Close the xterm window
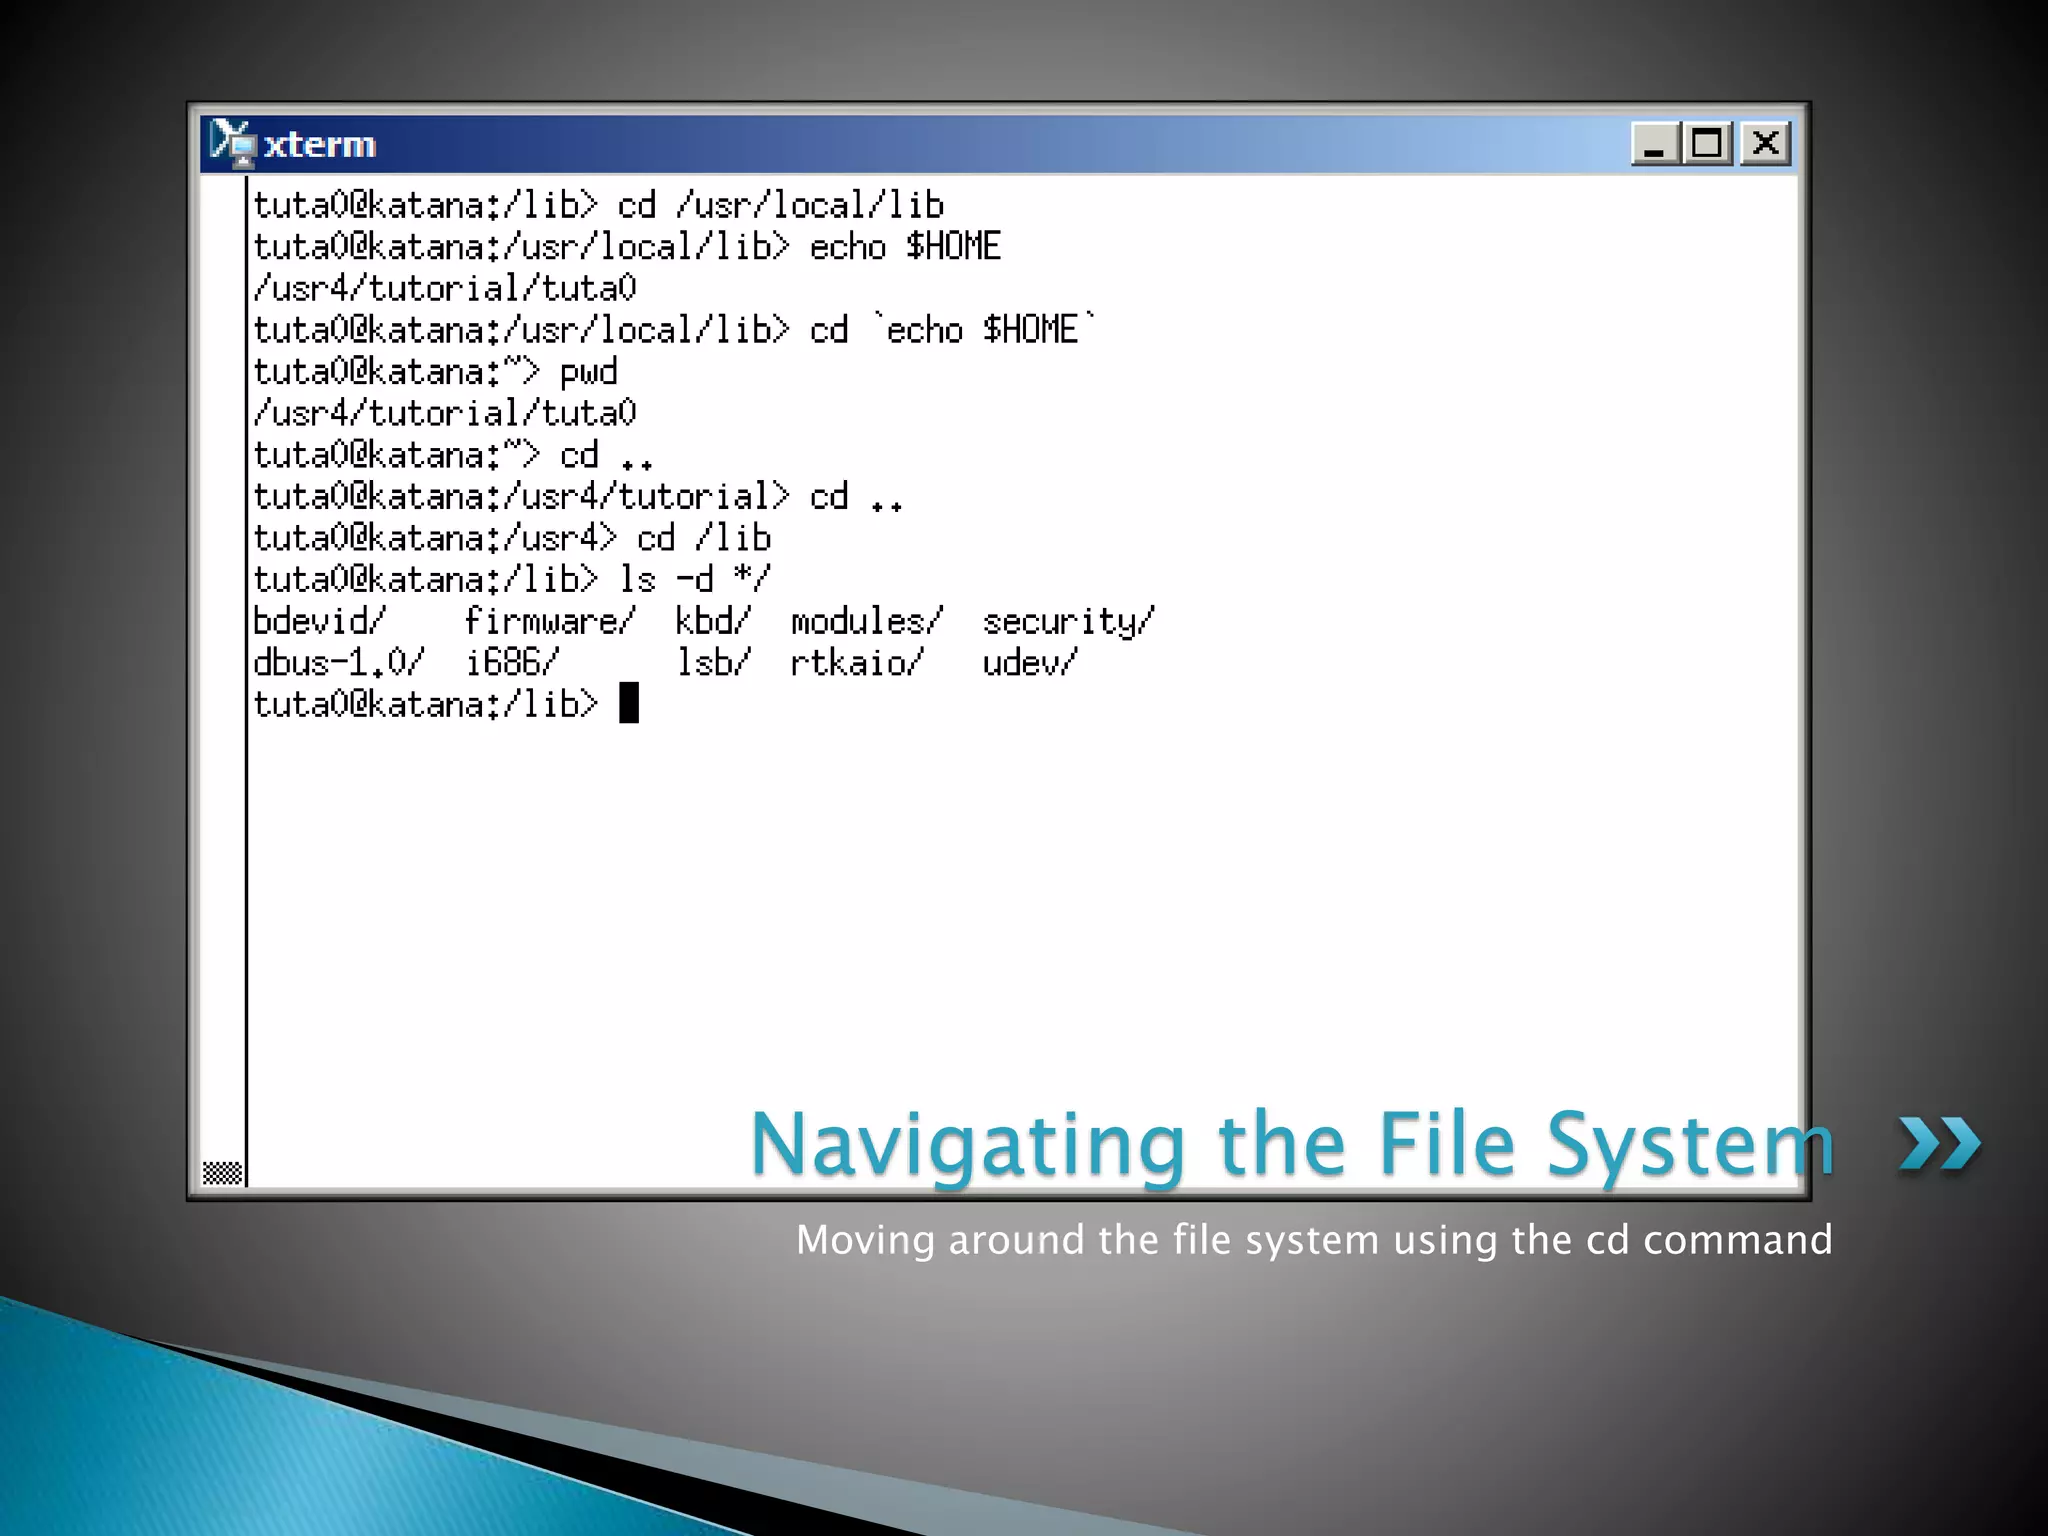The width and height of the screenshot is (2048, 1536). pyautogui.click(x=1765, y=144)
